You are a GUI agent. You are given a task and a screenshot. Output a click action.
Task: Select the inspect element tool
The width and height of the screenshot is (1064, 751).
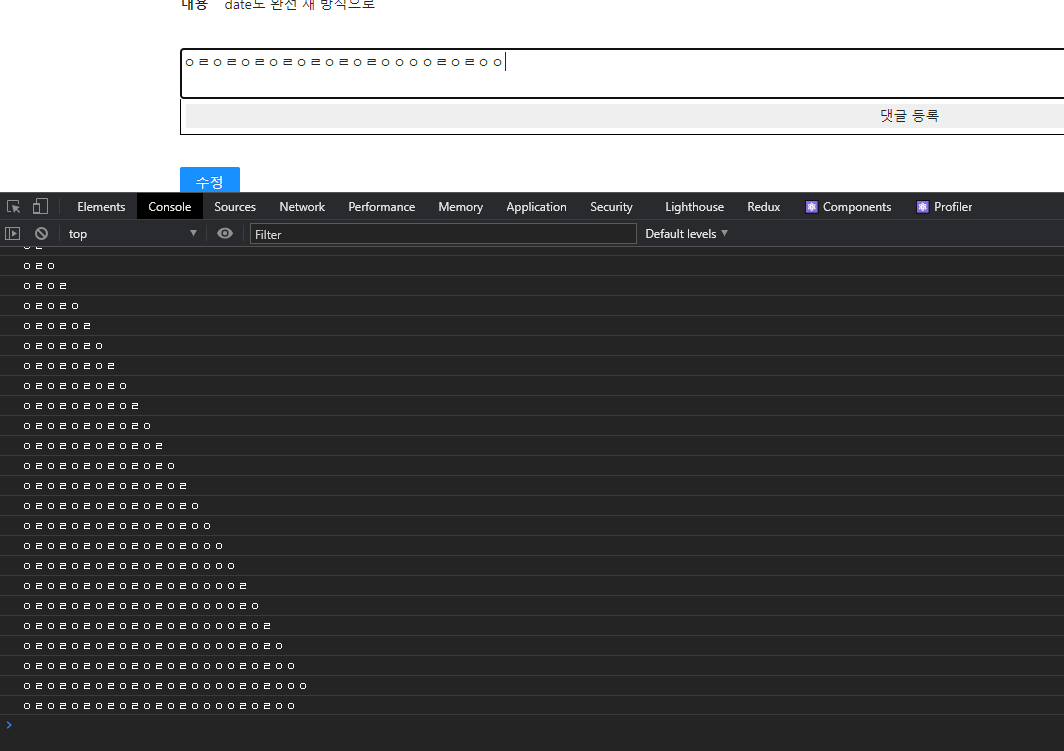13,206
